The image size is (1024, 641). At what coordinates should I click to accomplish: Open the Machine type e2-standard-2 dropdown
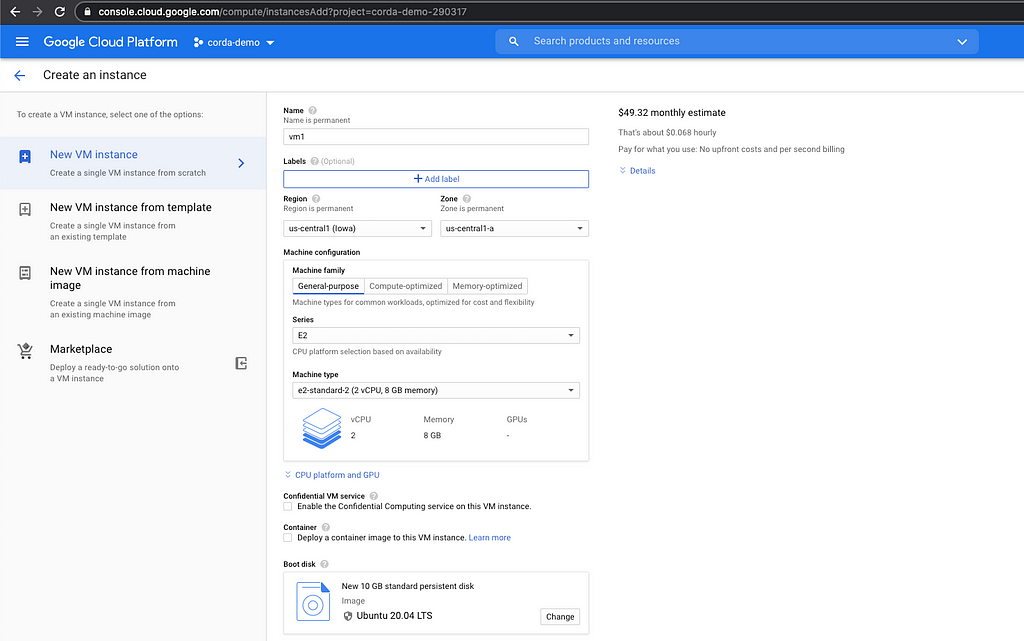tap(436, 390)
